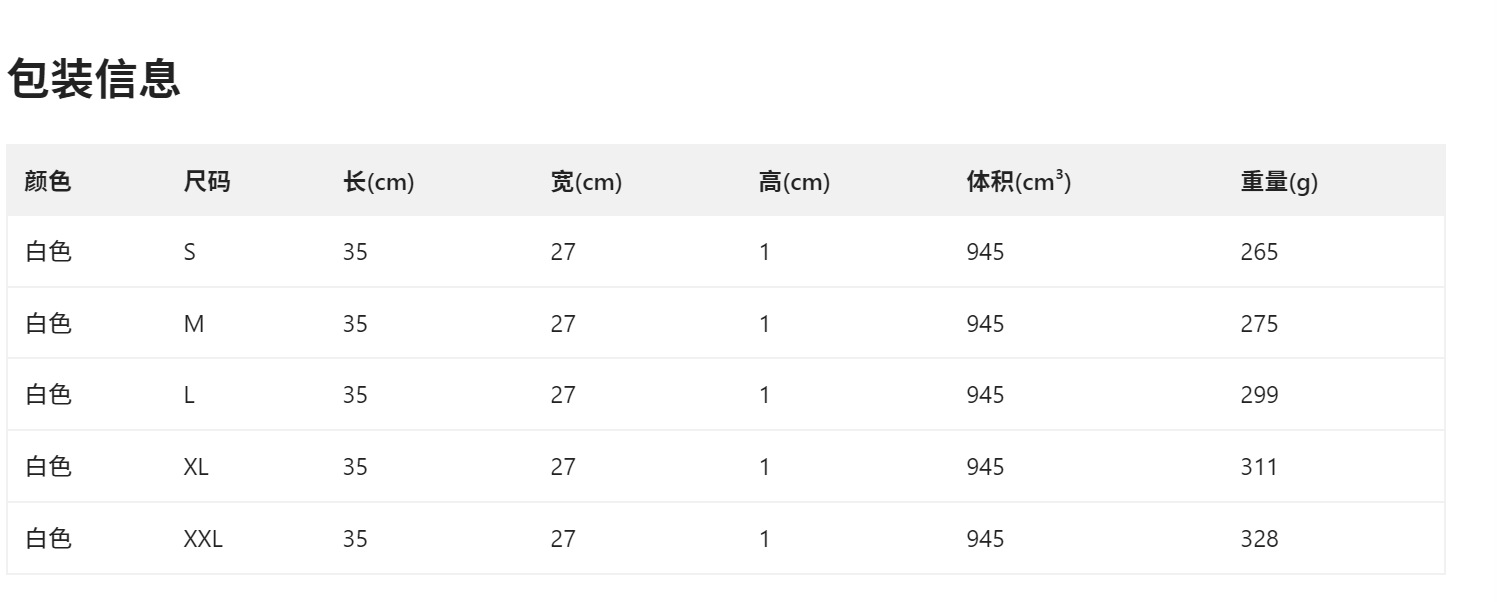Screen dimensions: 1497x602
Task: Select the size L cell
Action: tap(189, 395)
